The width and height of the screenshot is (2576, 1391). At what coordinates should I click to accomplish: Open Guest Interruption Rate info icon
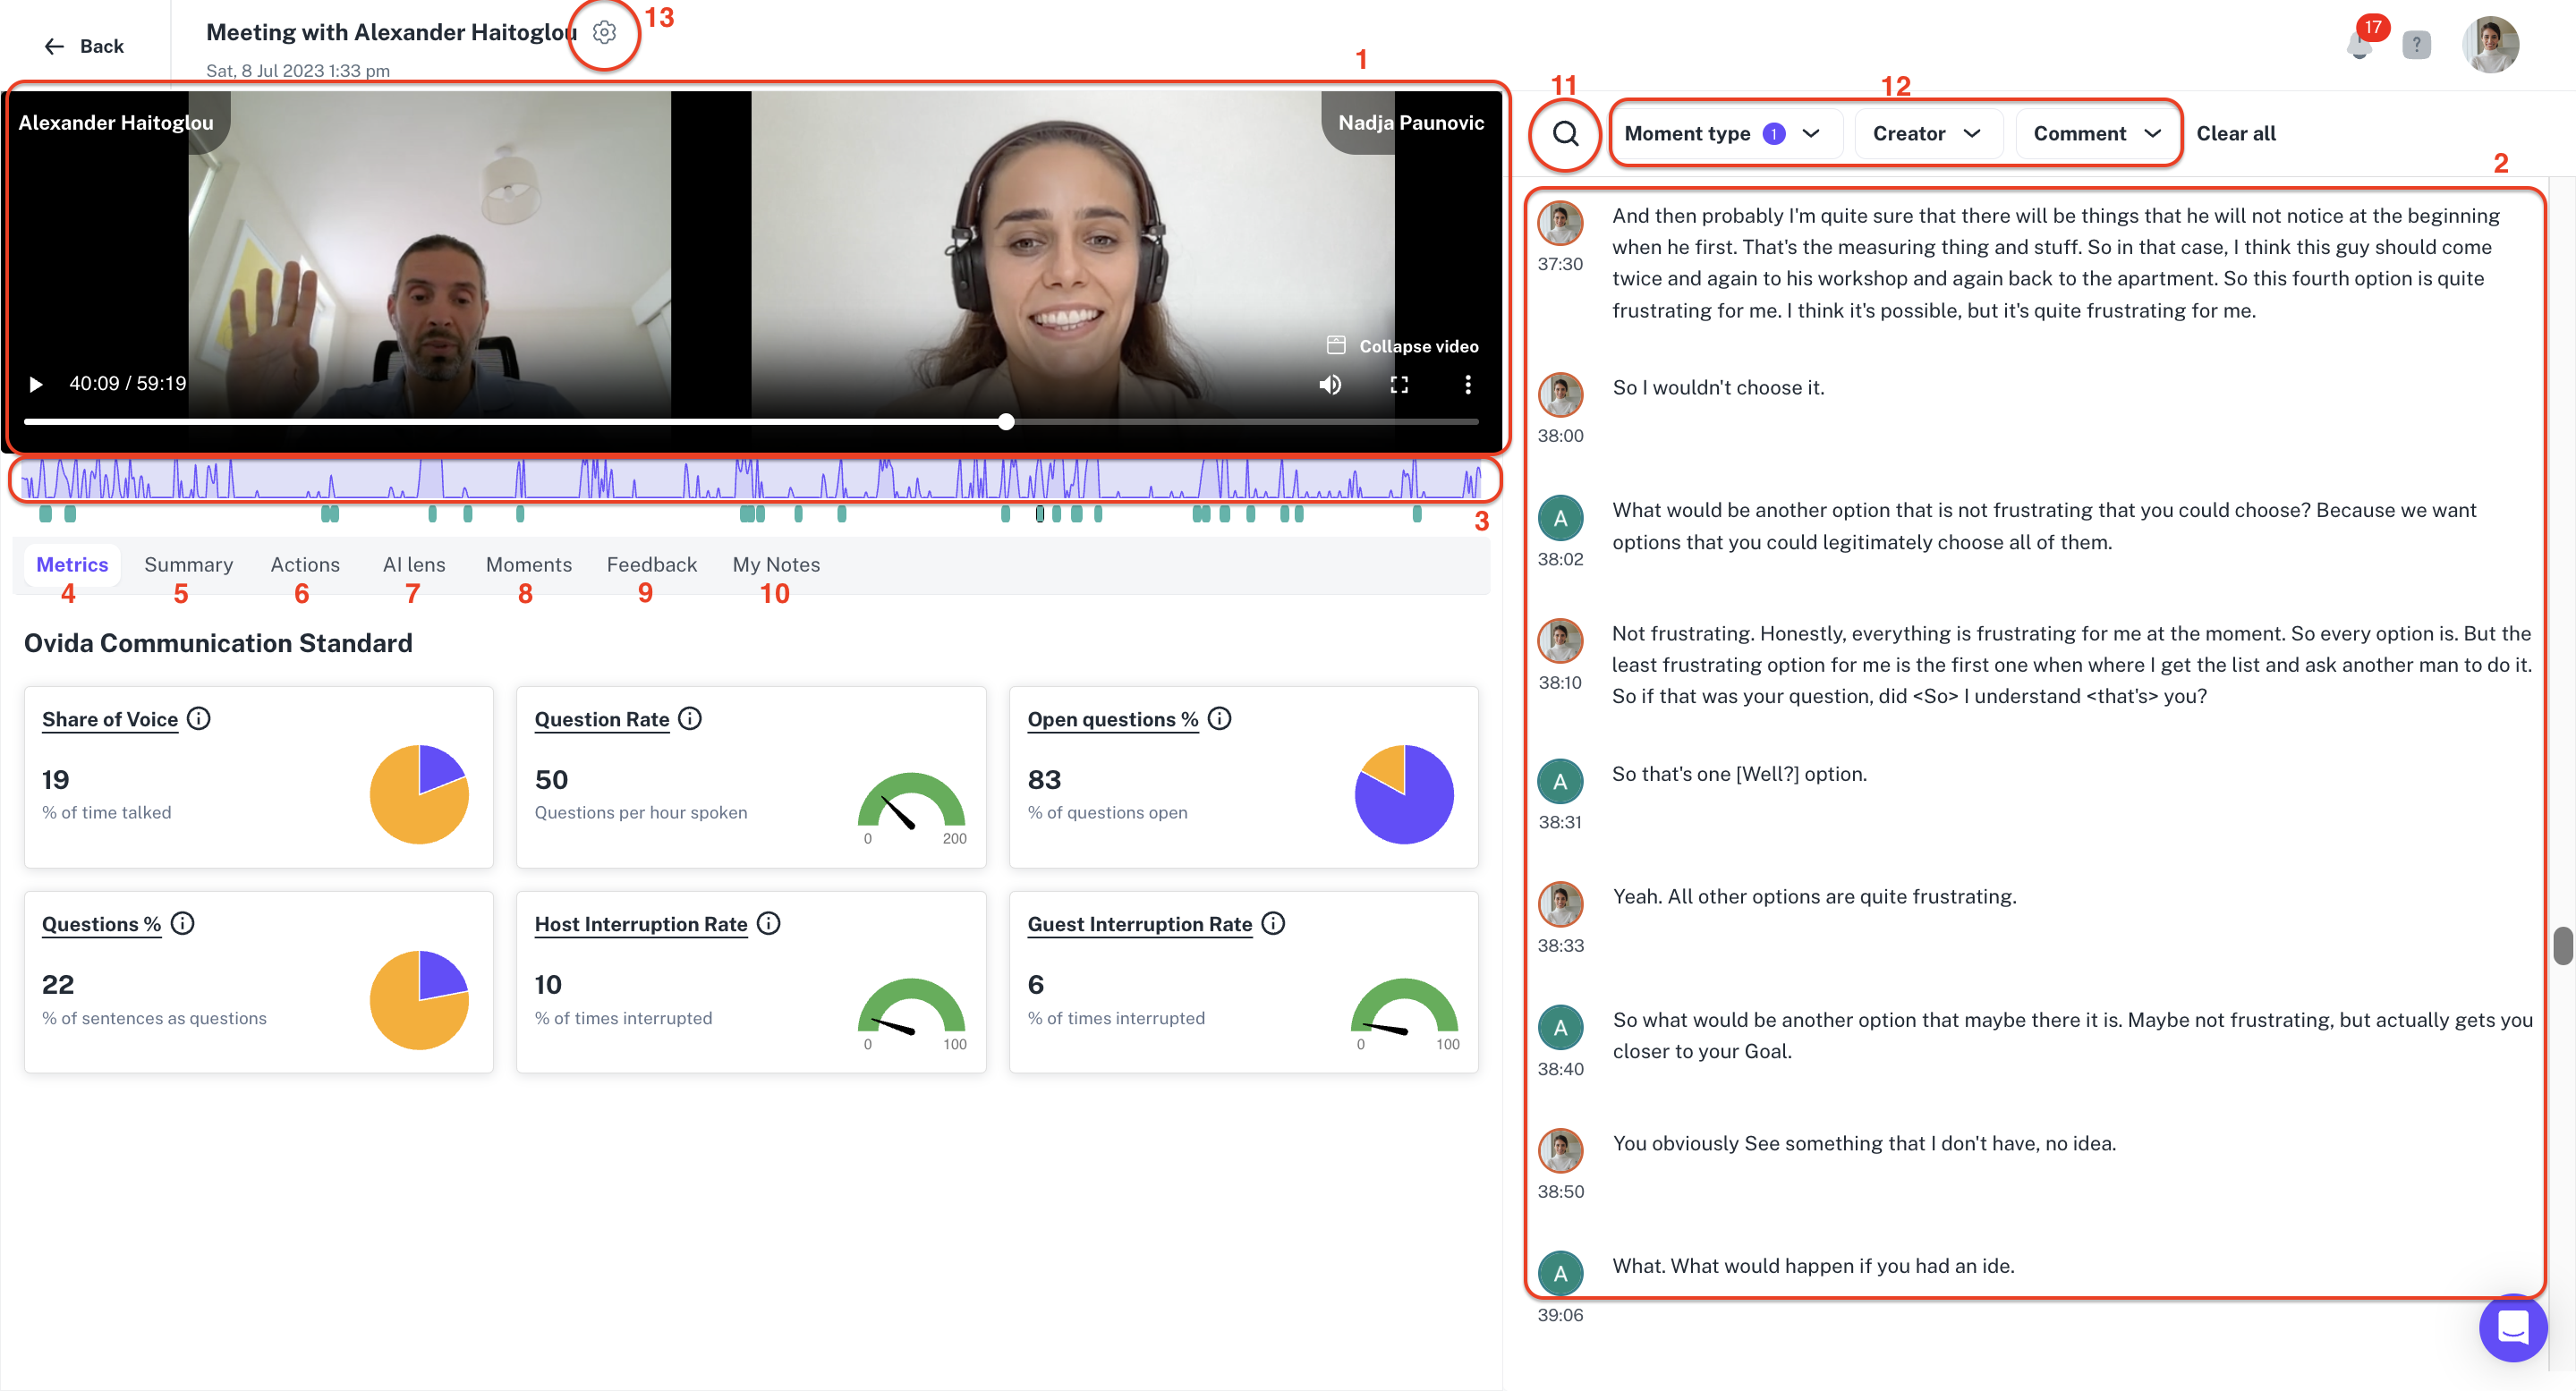coord(1273,924)
